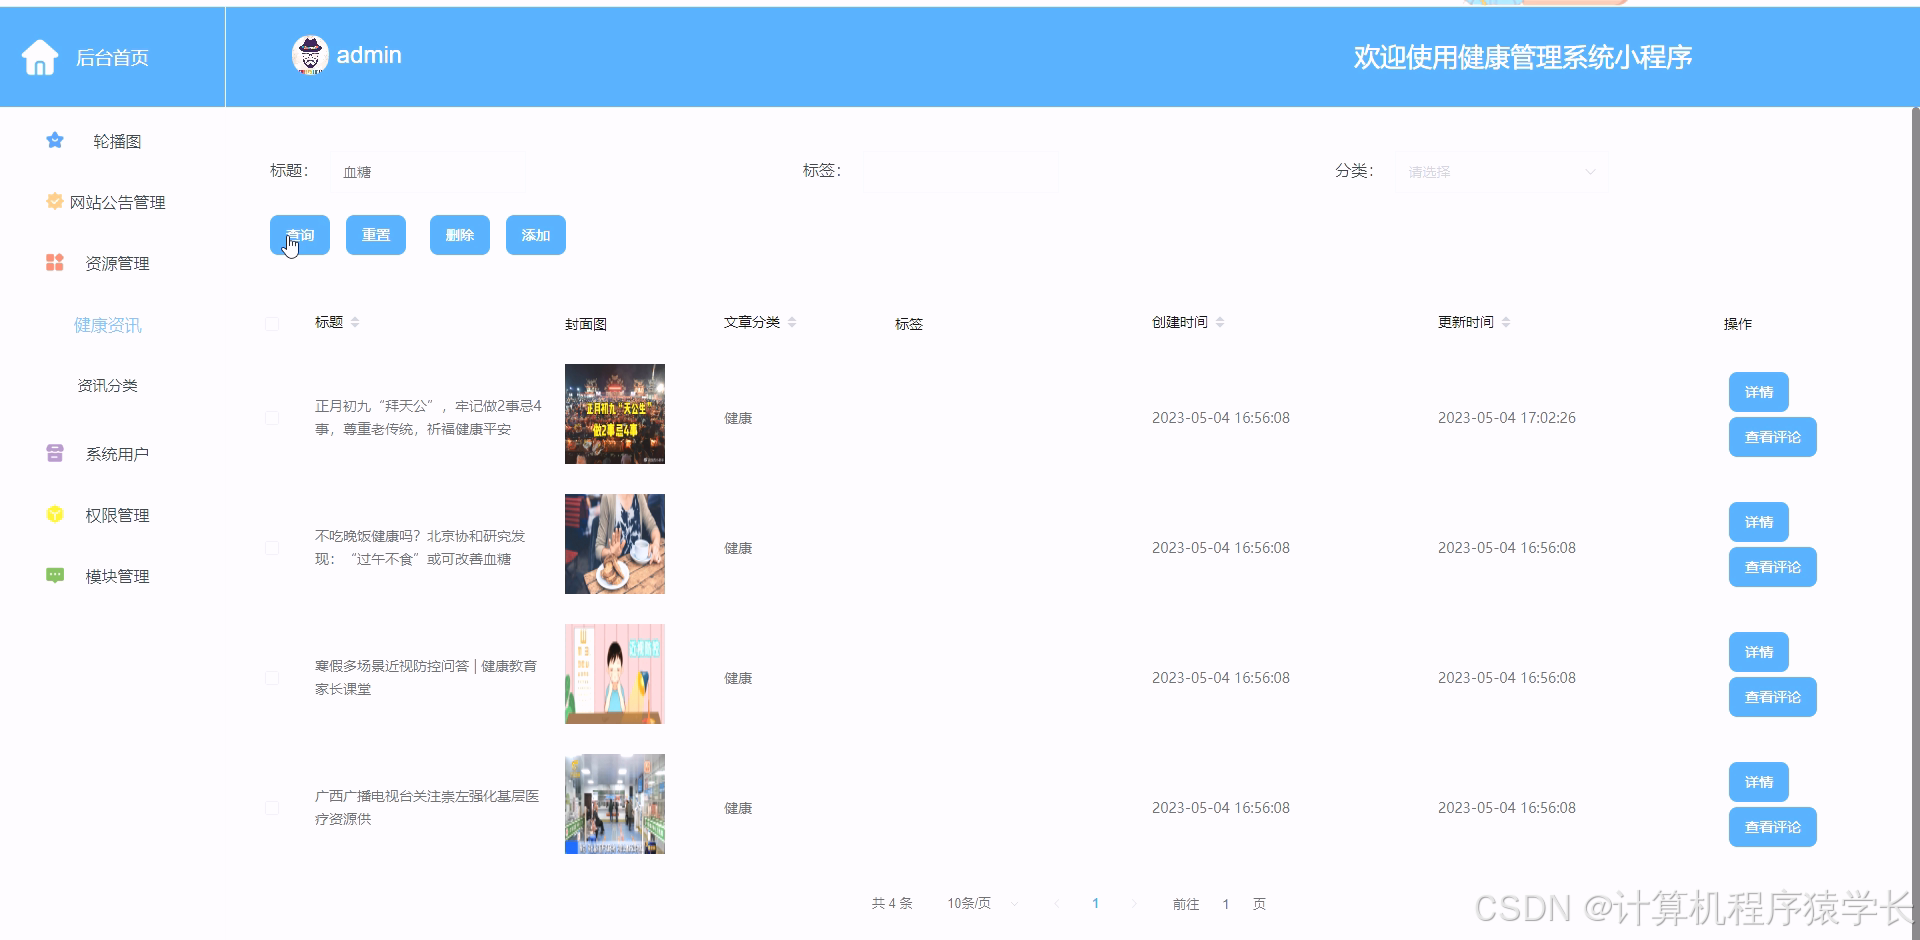1920x940 pixels.
Task: Open 详情 for 广西广播电视台 article
Action: coord(1759,782)
